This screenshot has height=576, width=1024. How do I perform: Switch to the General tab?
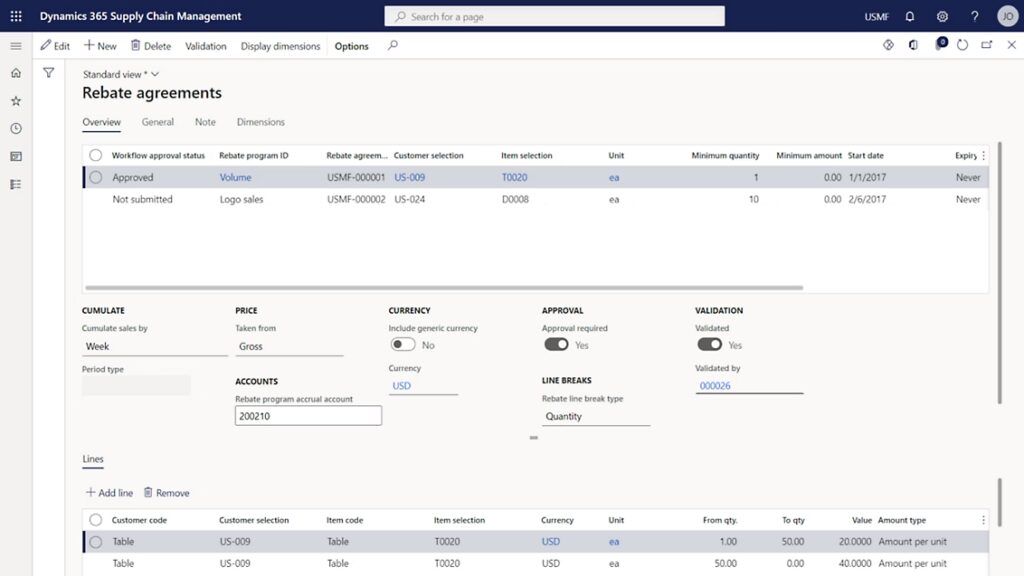[158, 122]
